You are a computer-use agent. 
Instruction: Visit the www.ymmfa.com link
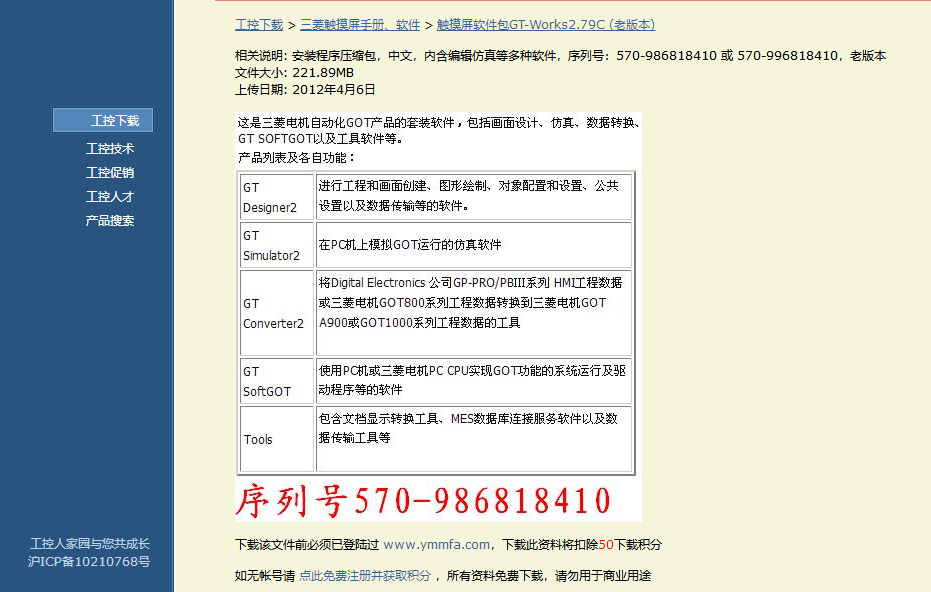click(x=436, y=545)
